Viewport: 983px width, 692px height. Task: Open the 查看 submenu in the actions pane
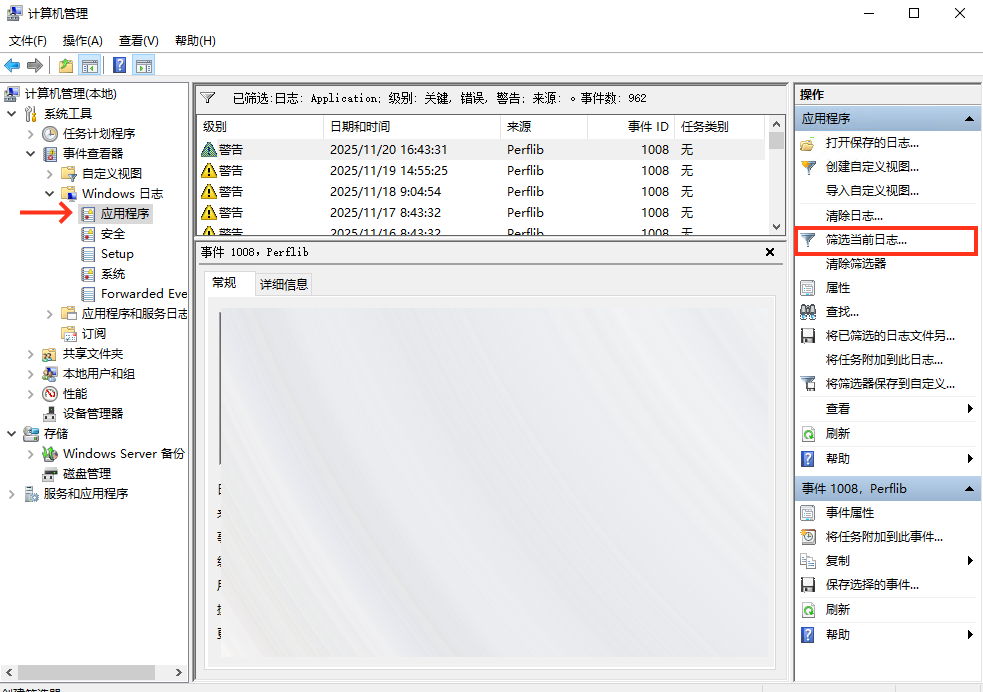click(838, 409)
